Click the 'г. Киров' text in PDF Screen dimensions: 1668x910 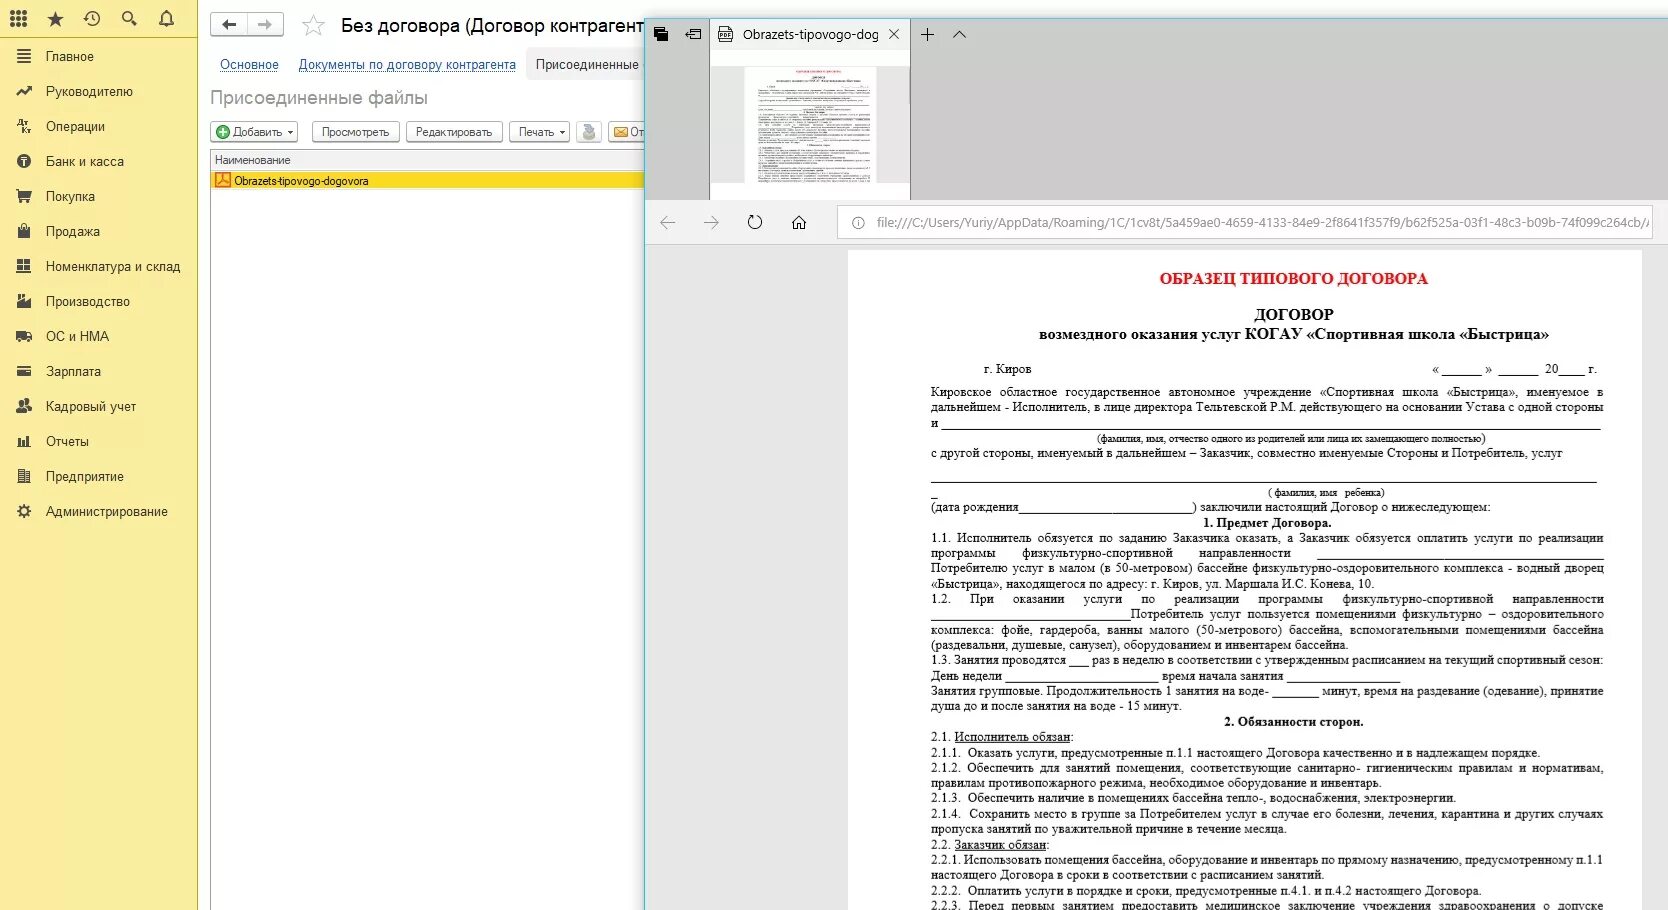point(1007,369)
